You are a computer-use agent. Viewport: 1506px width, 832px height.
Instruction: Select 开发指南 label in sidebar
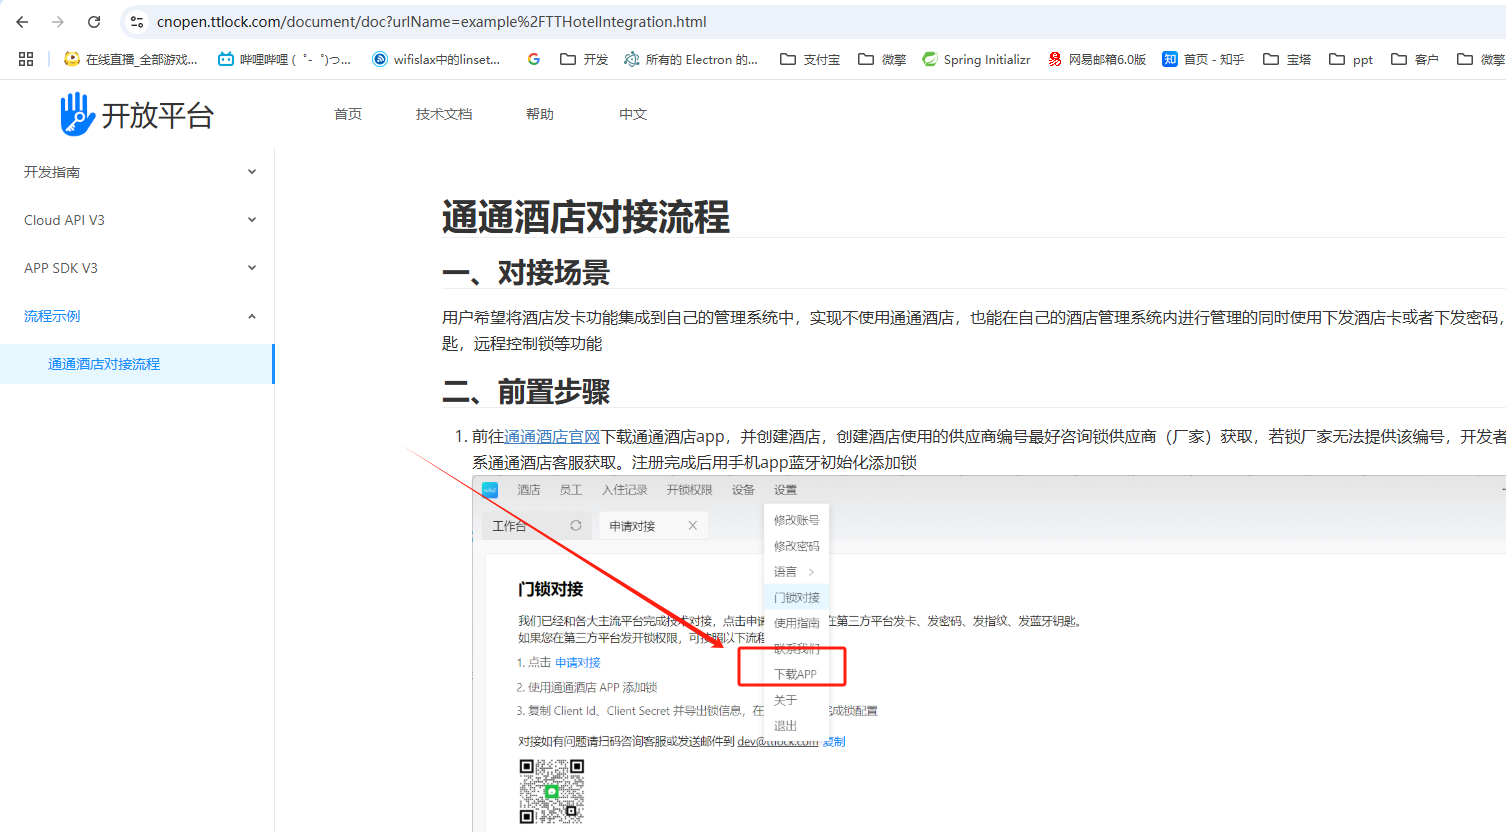52,172
